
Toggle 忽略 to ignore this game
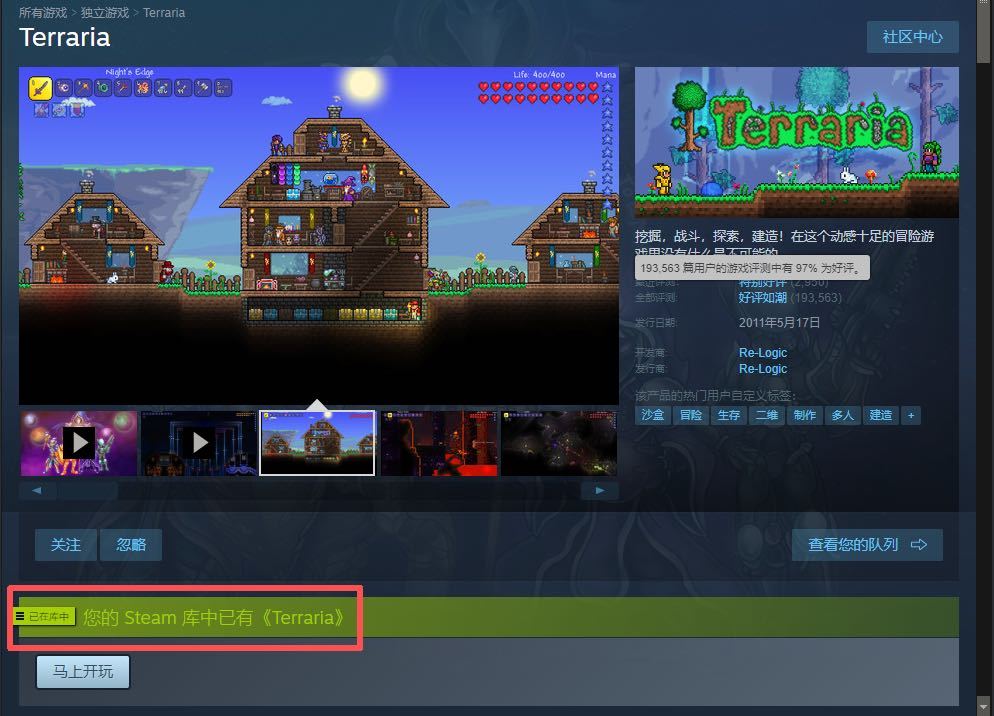(131, 545)
